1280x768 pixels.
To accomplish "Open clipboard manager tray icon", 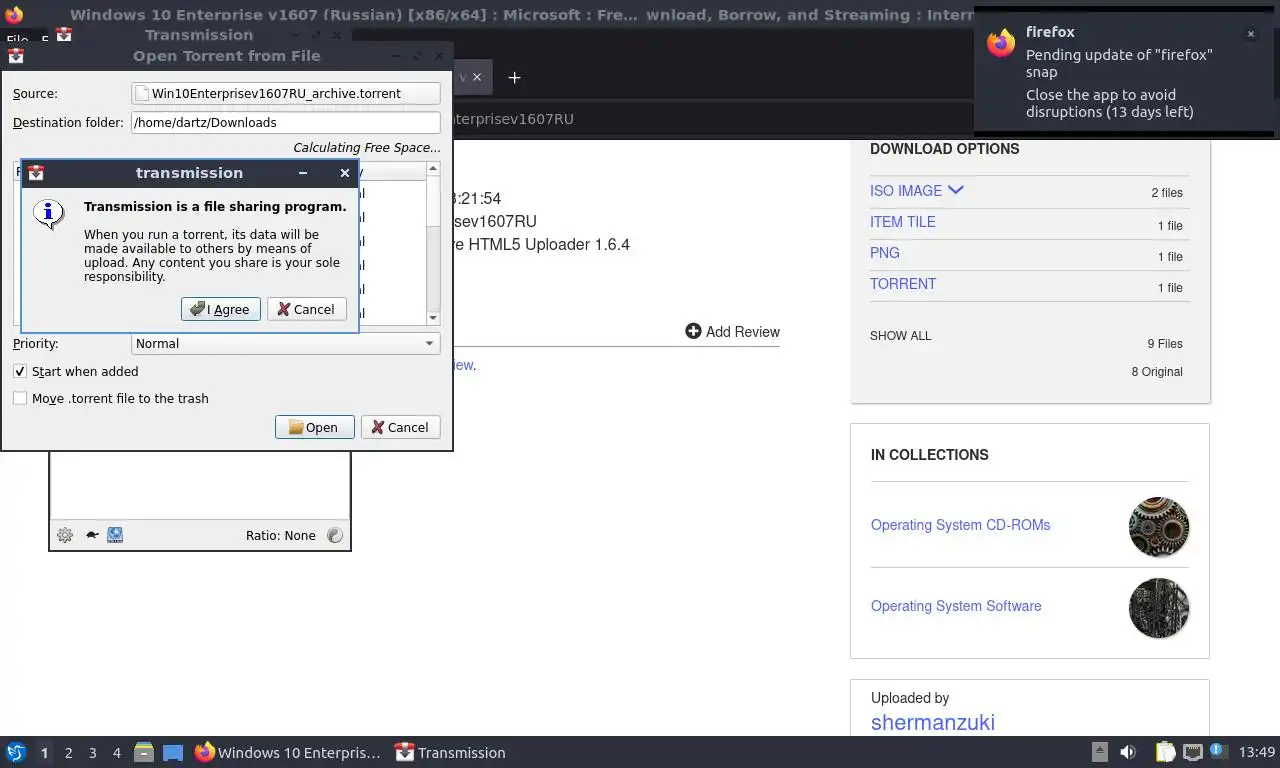I will click(x=1165, y=752).
